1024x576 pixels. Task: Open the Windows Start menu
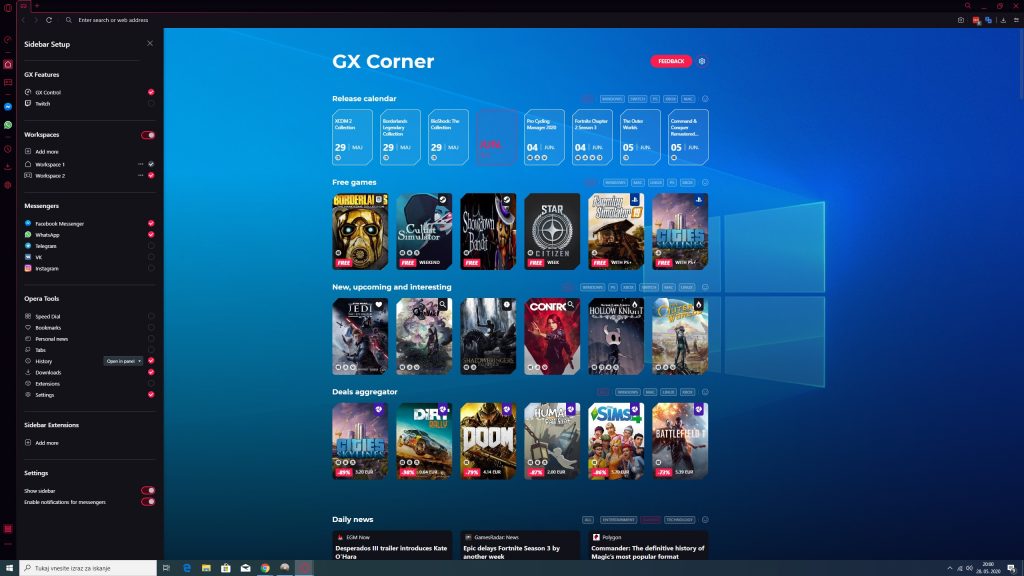9,568
